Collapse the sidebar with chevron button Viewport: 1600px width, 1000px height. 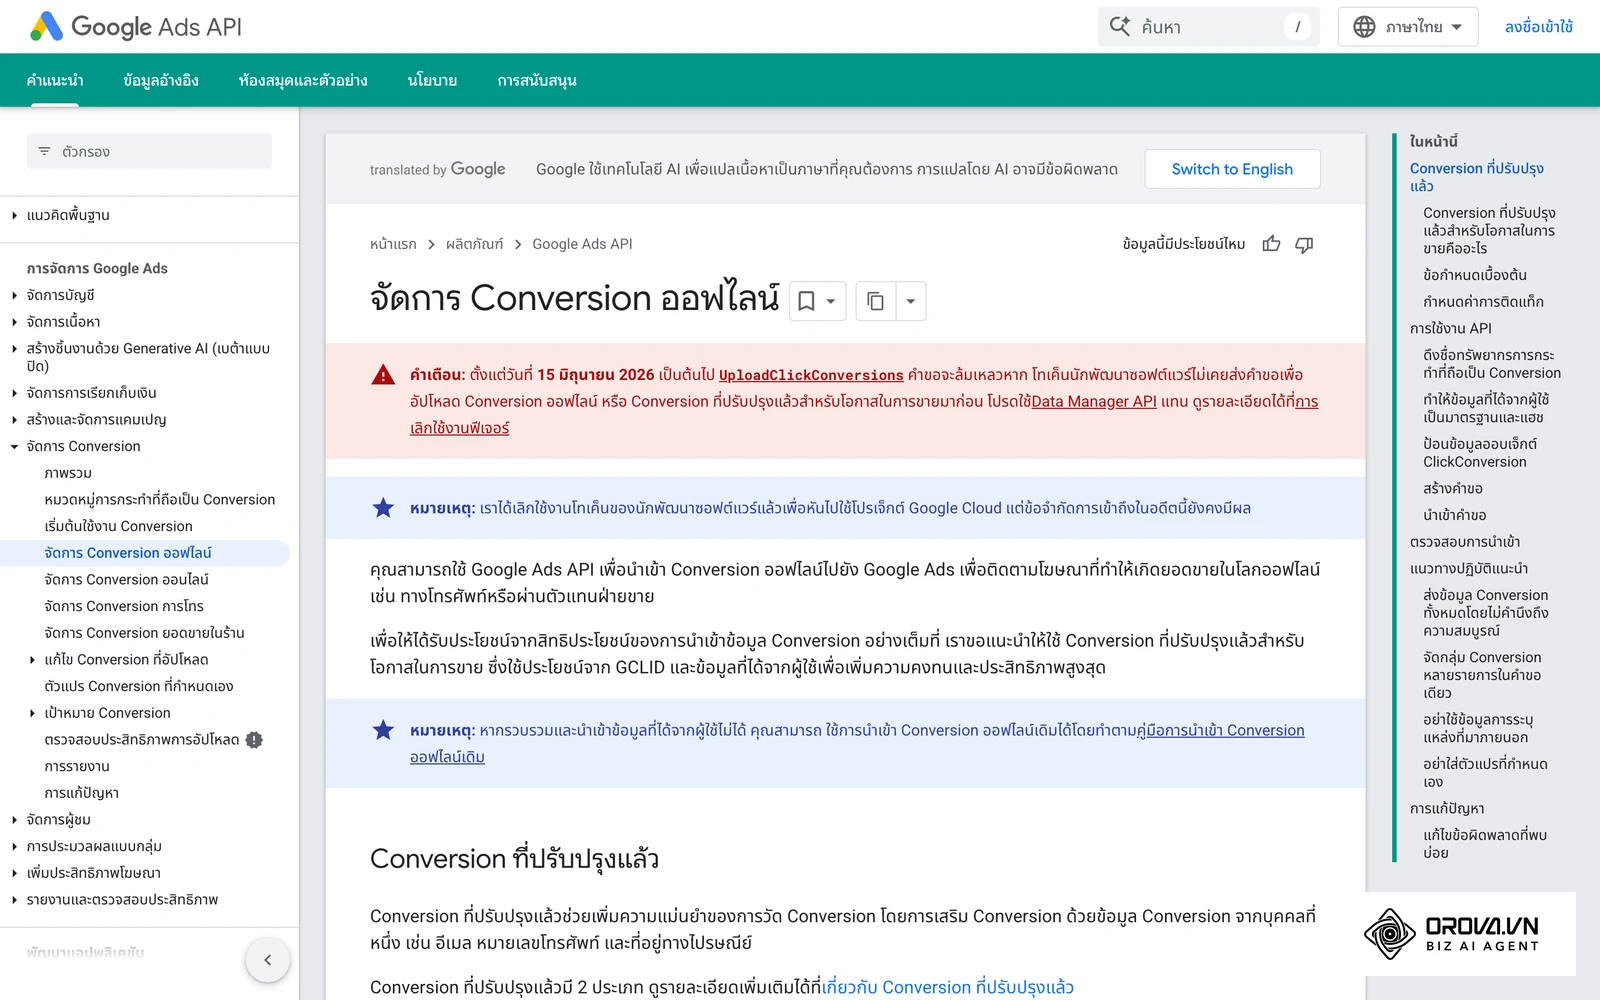point(267,960)
